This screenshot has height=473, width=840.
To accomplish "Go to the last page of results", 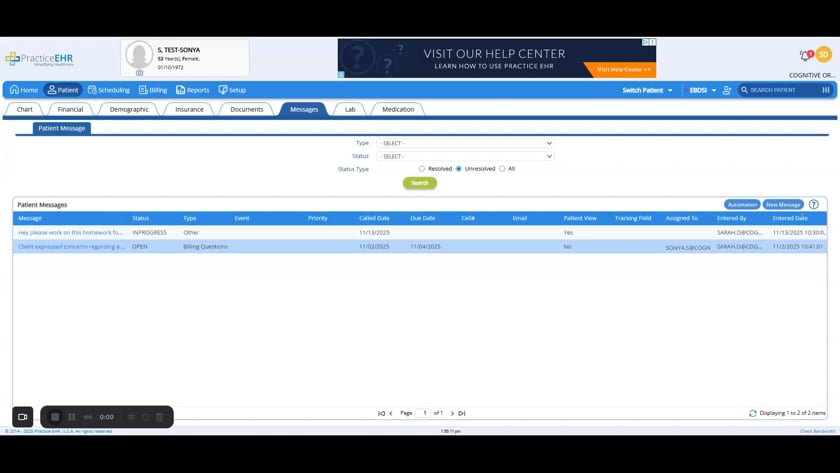I will (x=462, y=414).
